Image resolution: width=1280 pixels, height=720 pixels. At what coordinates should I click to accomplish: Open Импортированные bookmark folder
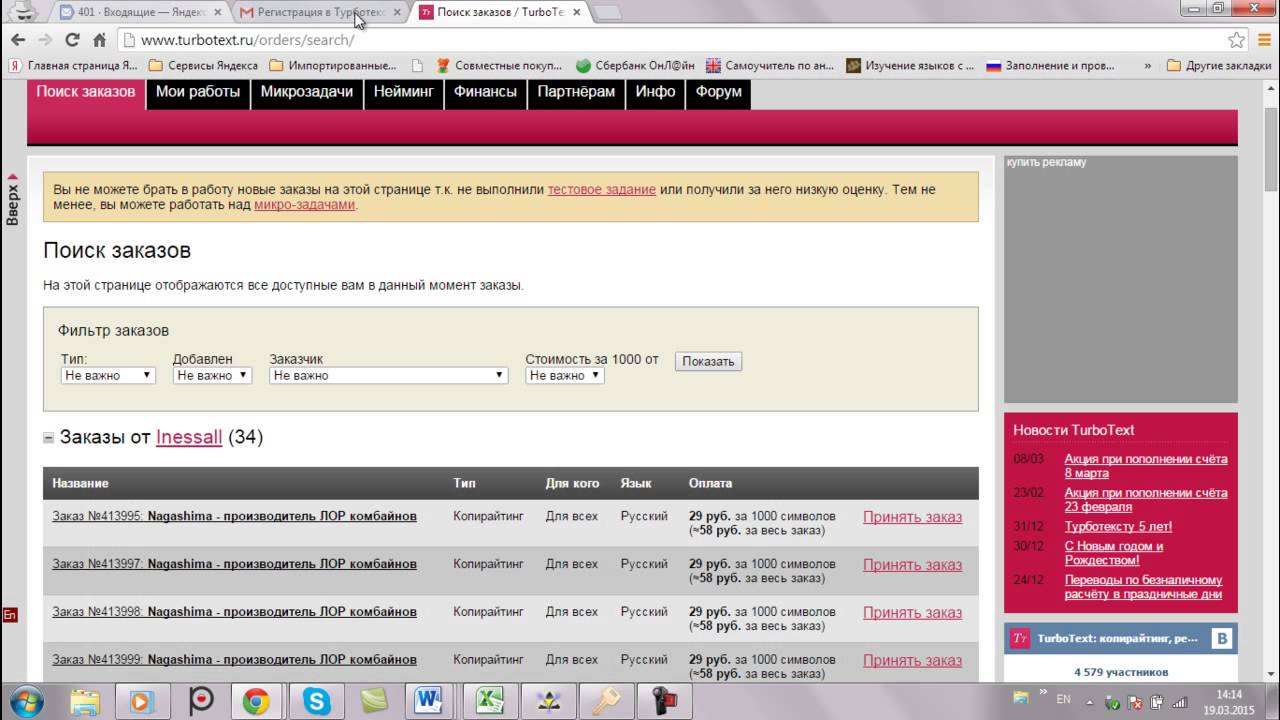333,65
